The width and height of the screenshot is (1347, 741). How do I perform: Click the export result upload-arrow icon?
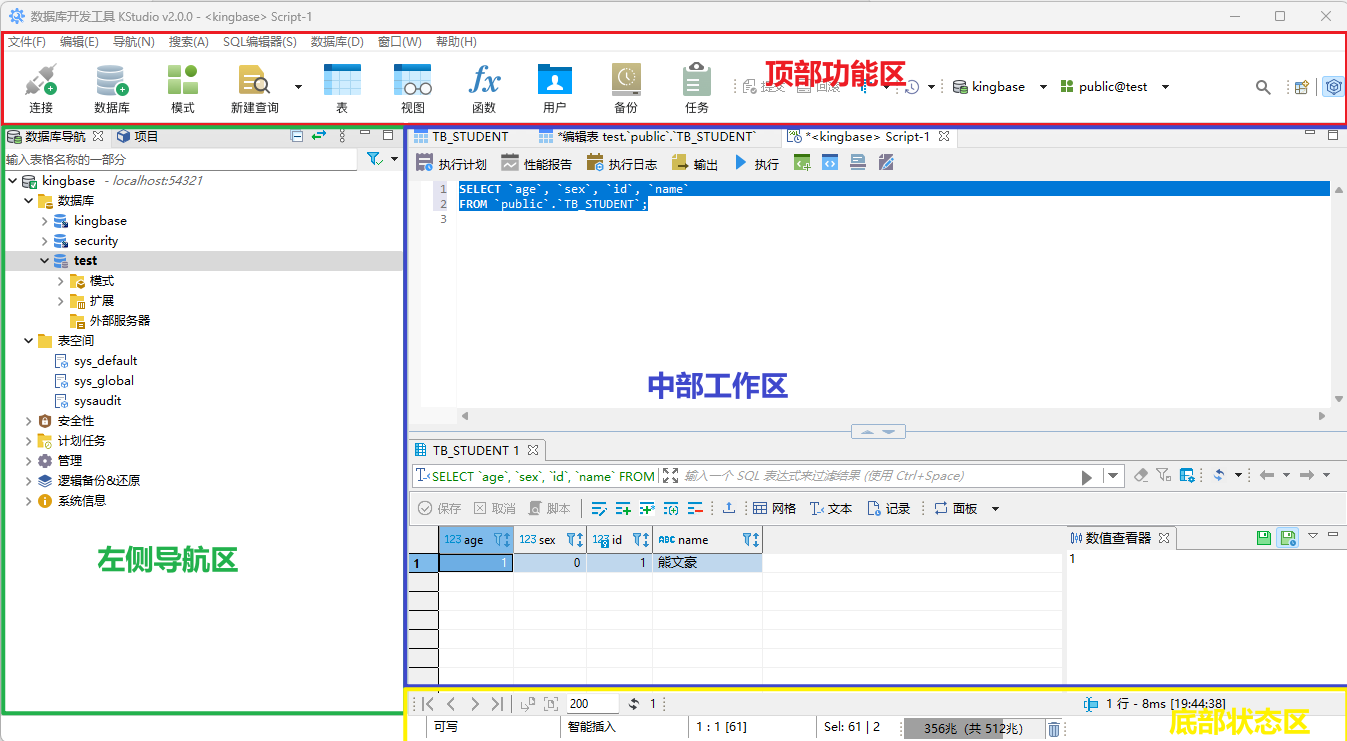(x=729, y=508)
